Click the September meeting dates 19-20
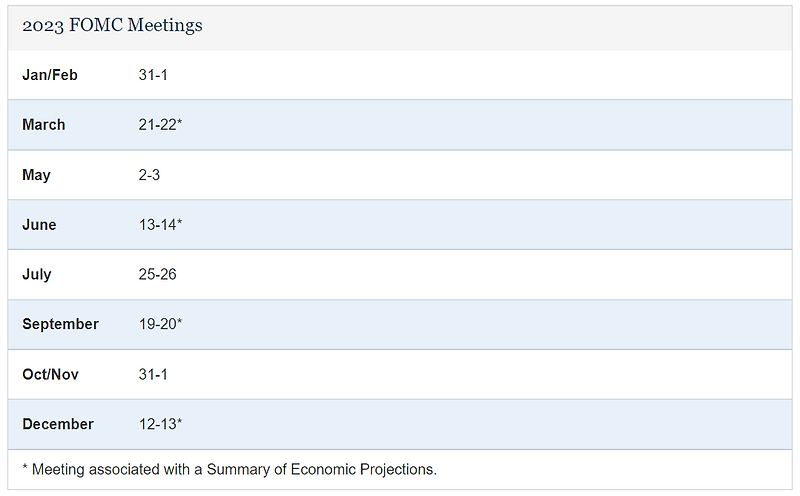 click(x=158, y=324)
